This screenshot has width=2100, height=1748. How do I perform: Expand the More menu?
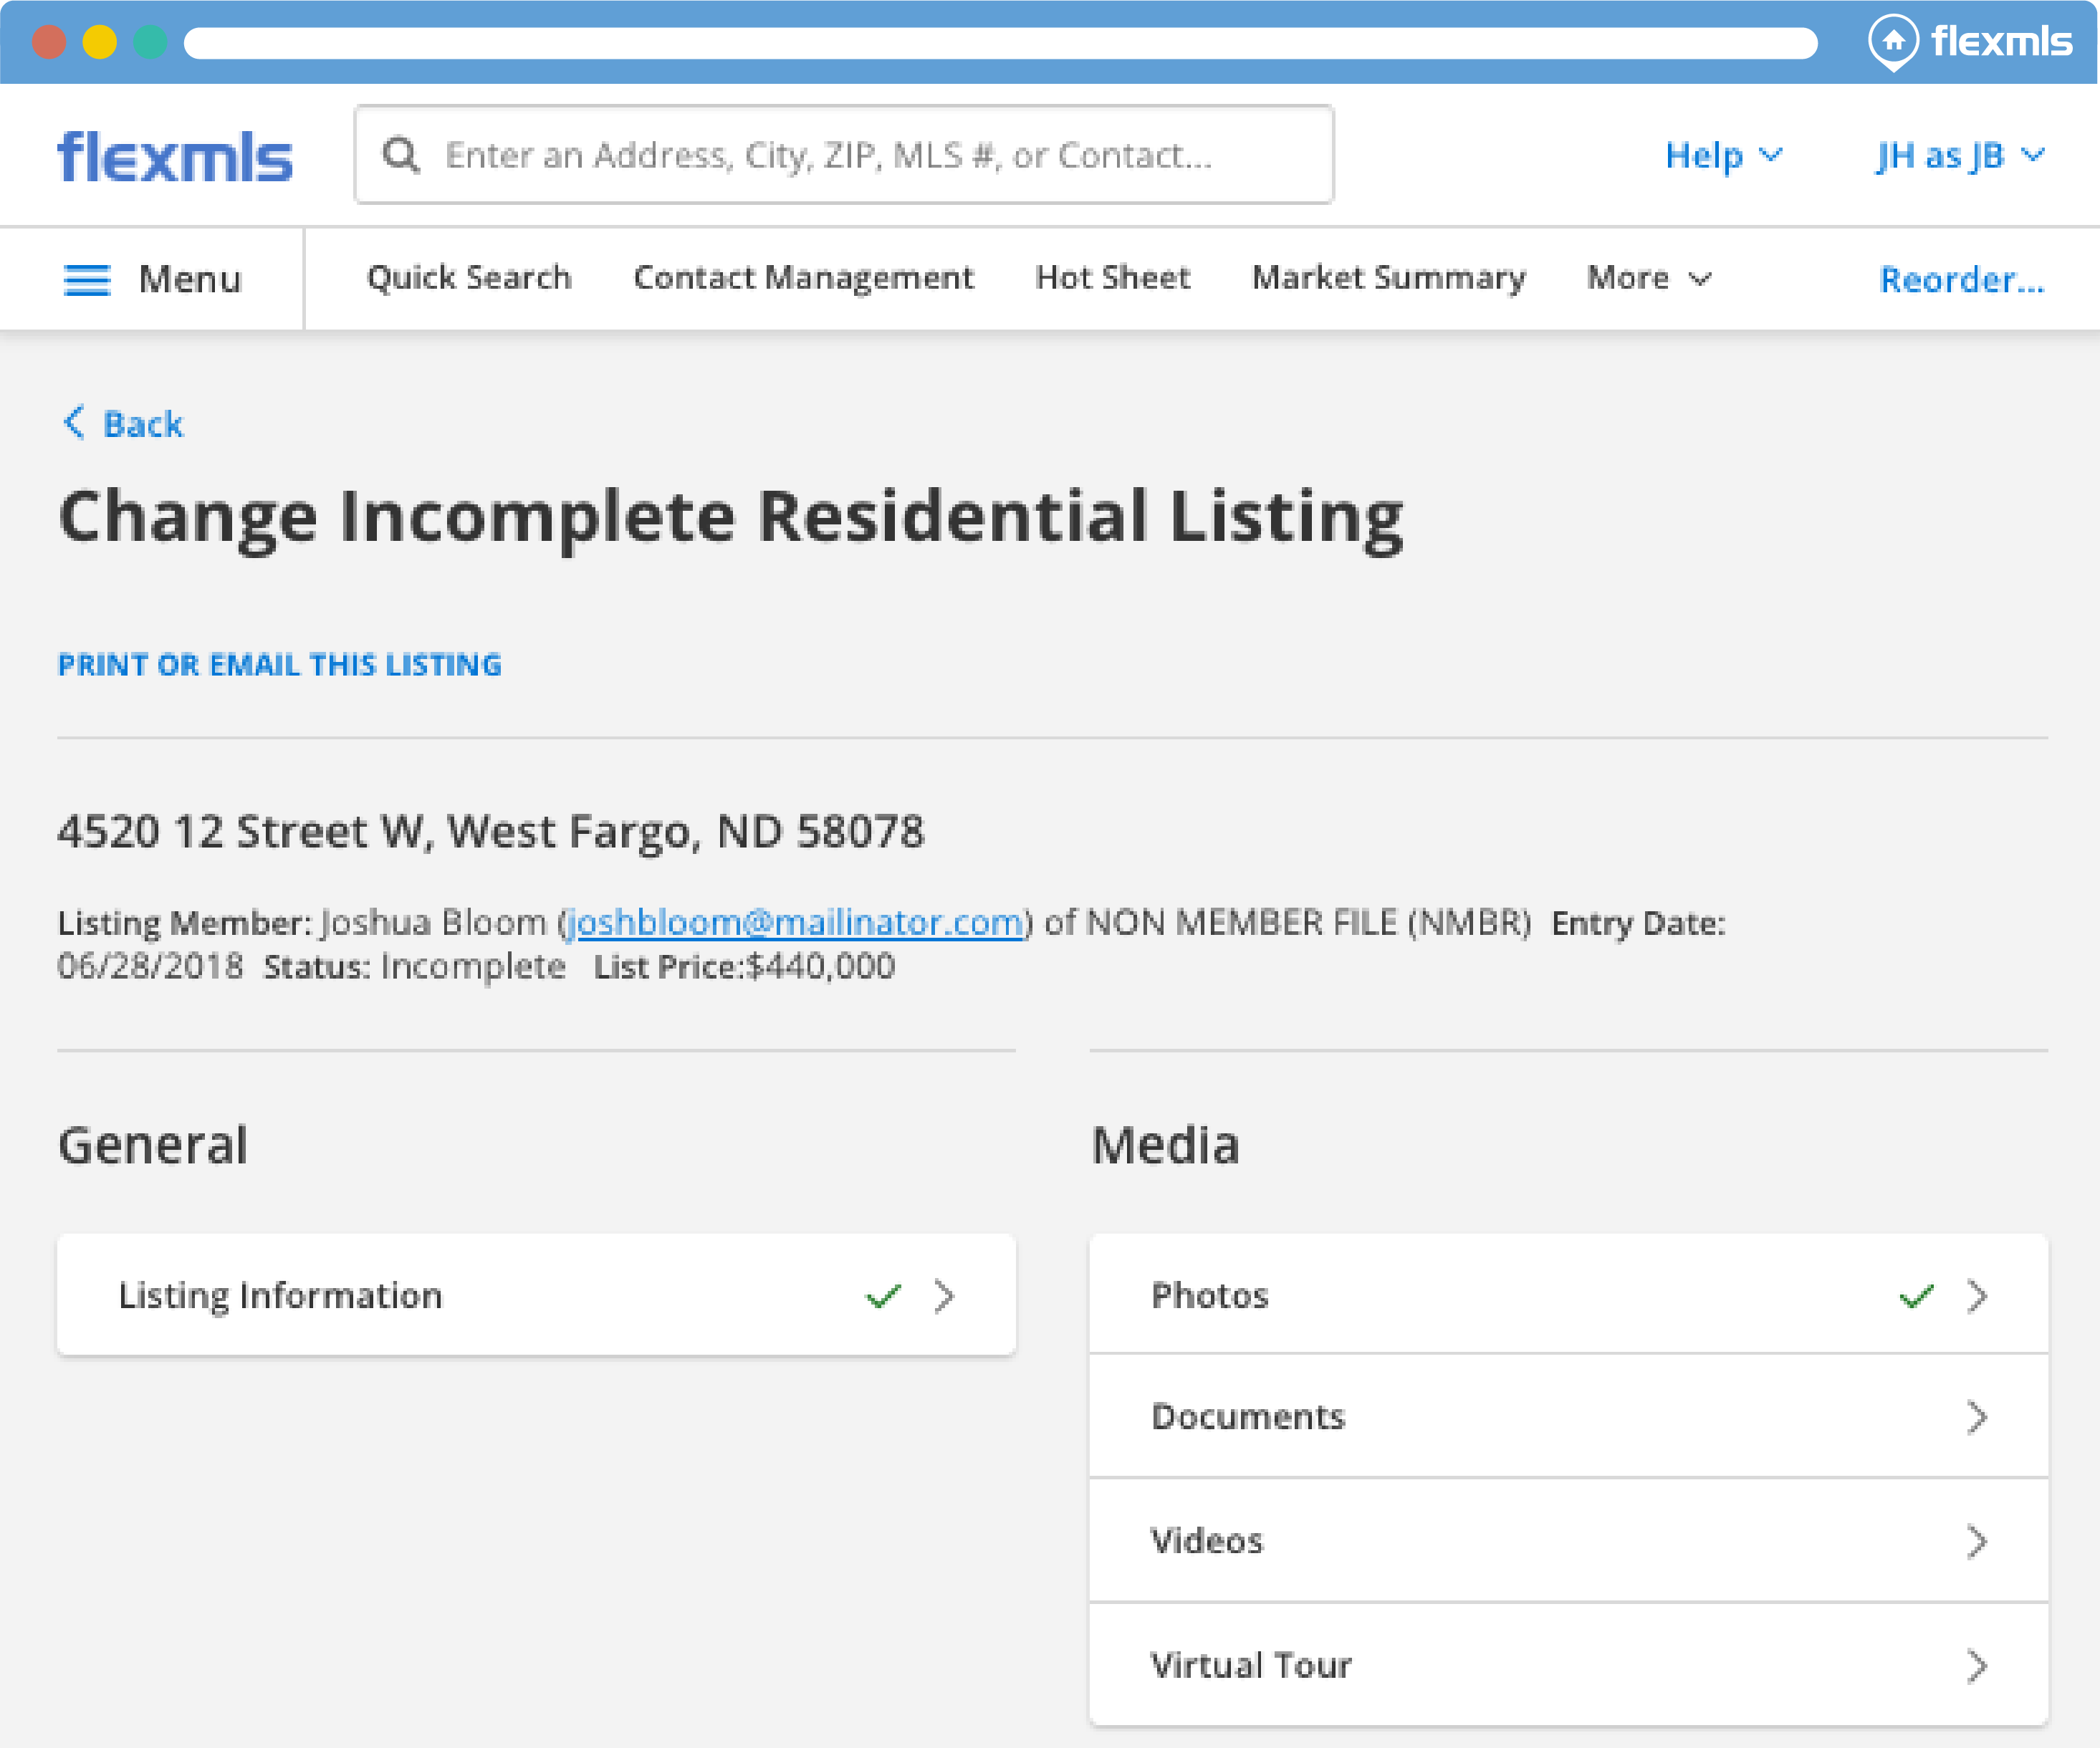[1648, 278]
